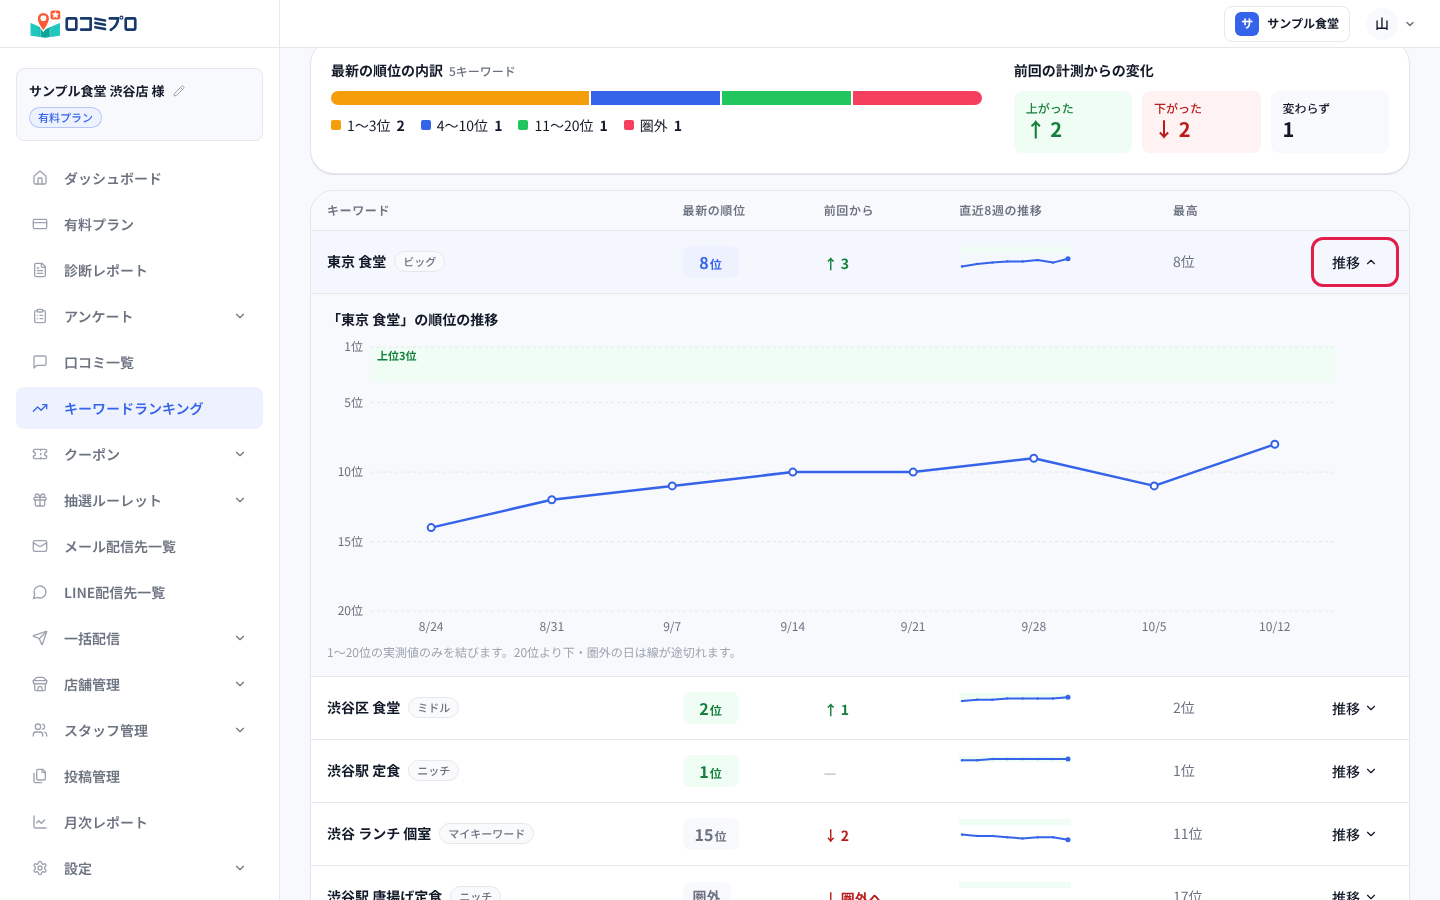Show 推移 for 渋谷 ランチ 個室 keyword

[x=1354, y=834]
